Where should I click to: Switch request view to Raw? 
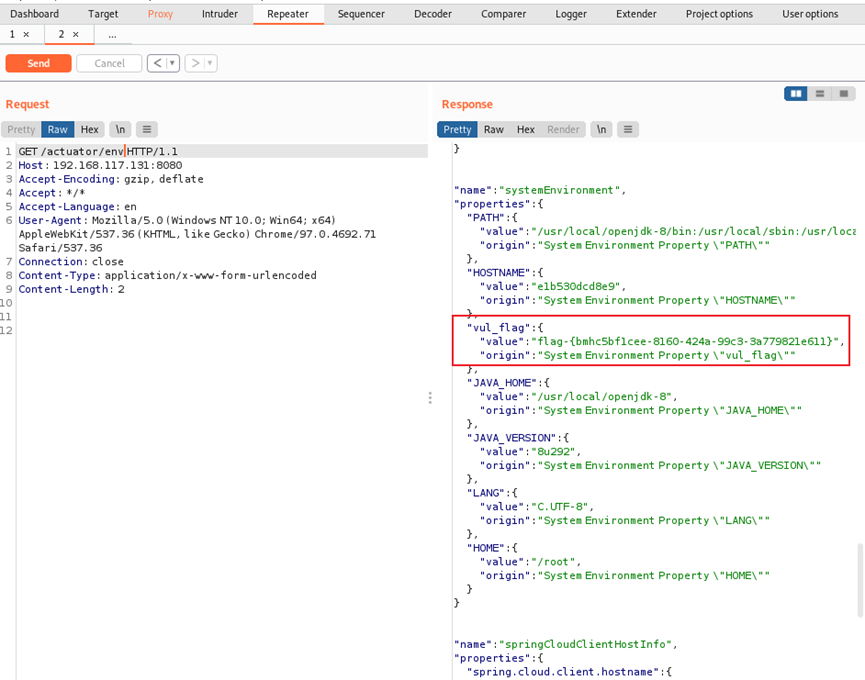point(57,130)
